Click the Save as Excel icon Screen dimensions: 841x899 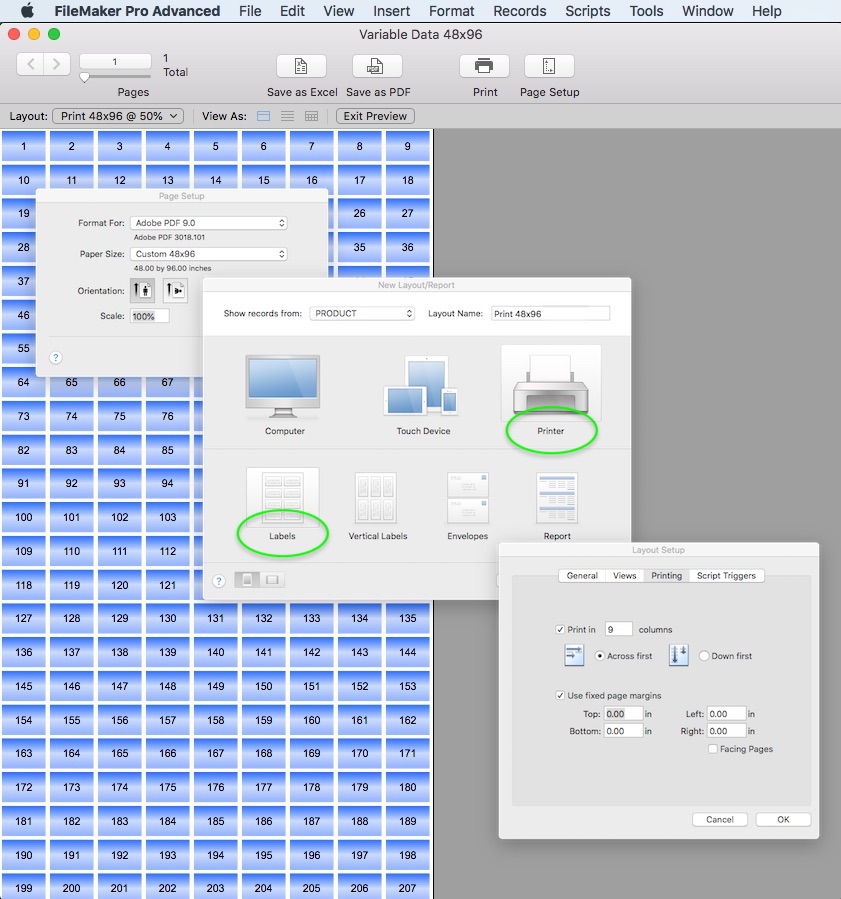pyautogui.click(x=302, y=66)
